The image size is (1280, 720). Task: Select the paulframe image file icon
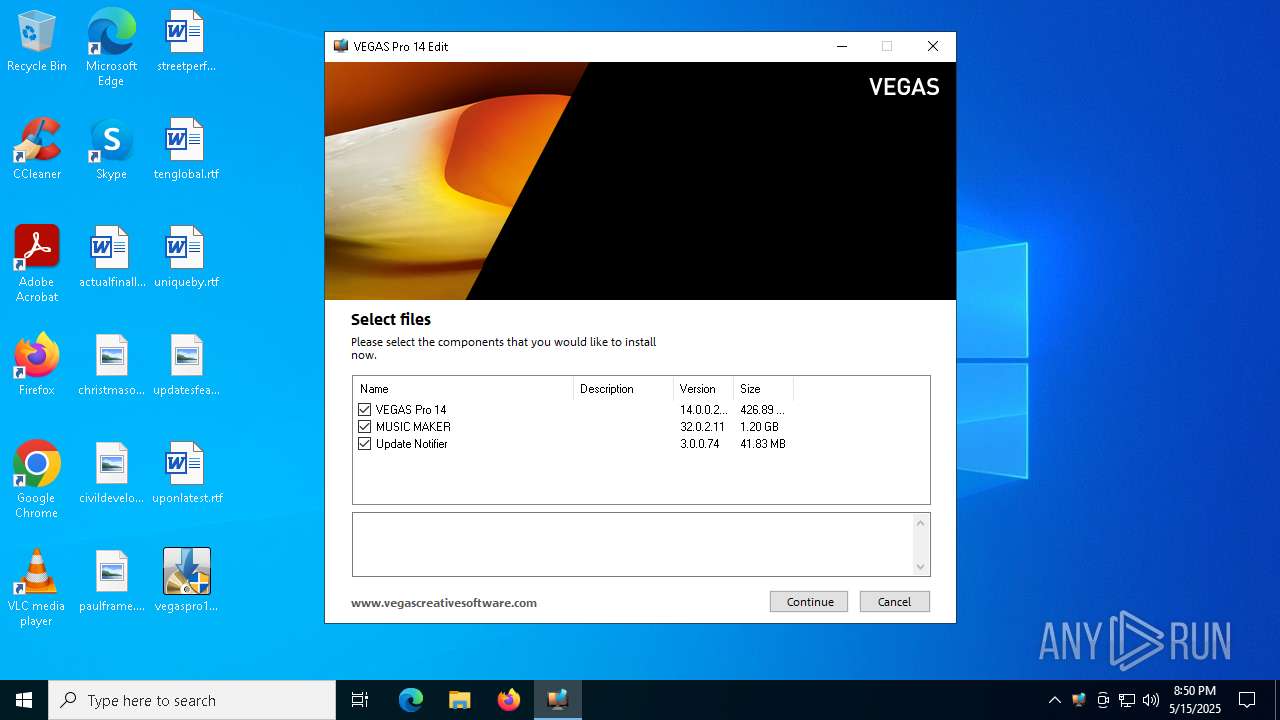pos(111,582)
